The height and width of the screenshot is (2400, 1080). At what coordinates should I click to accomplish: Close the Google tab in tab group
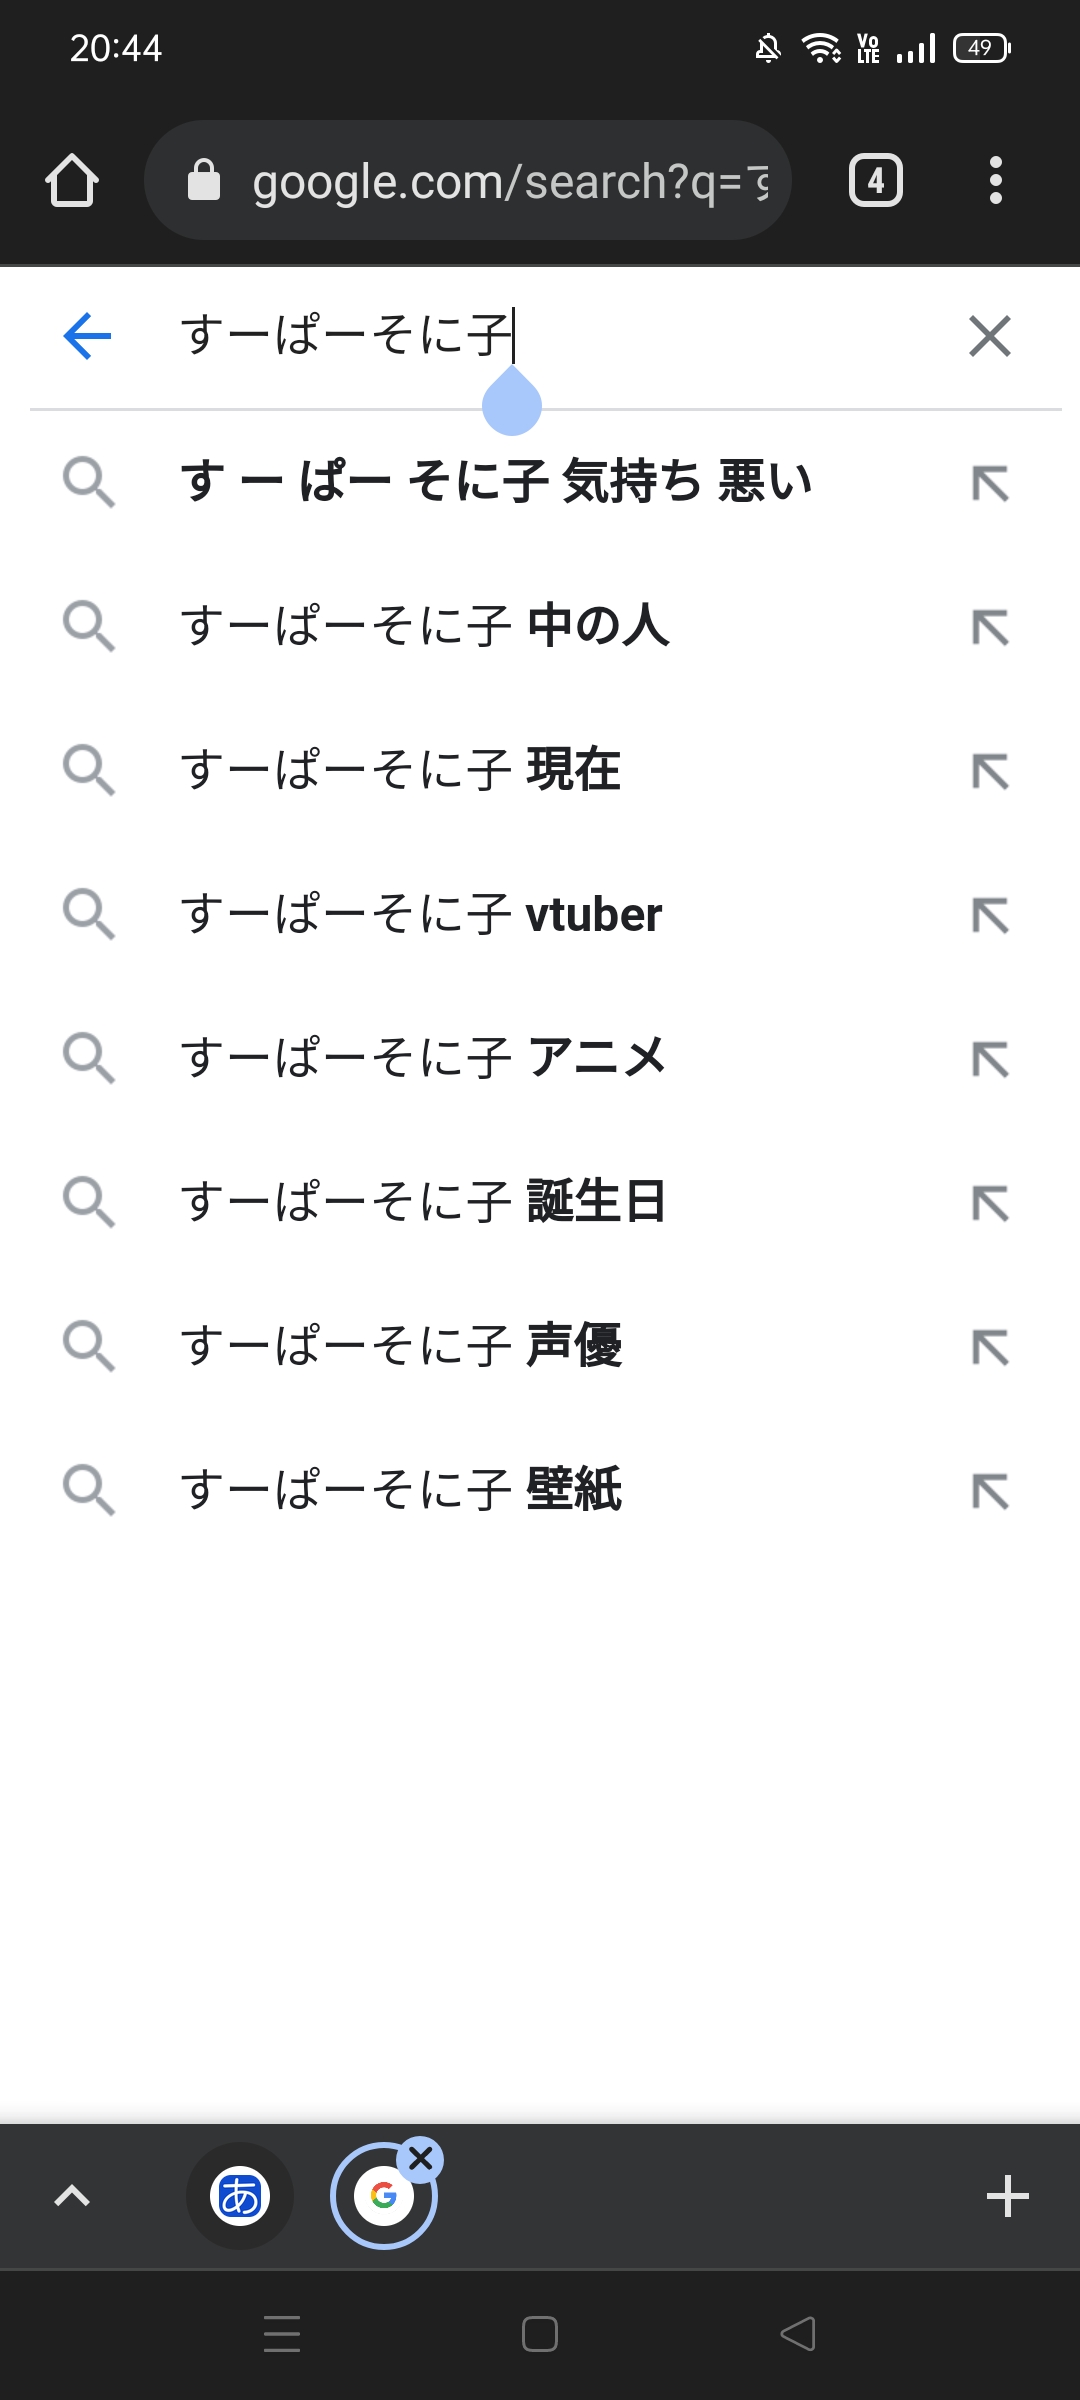[x=421, y=2159]
